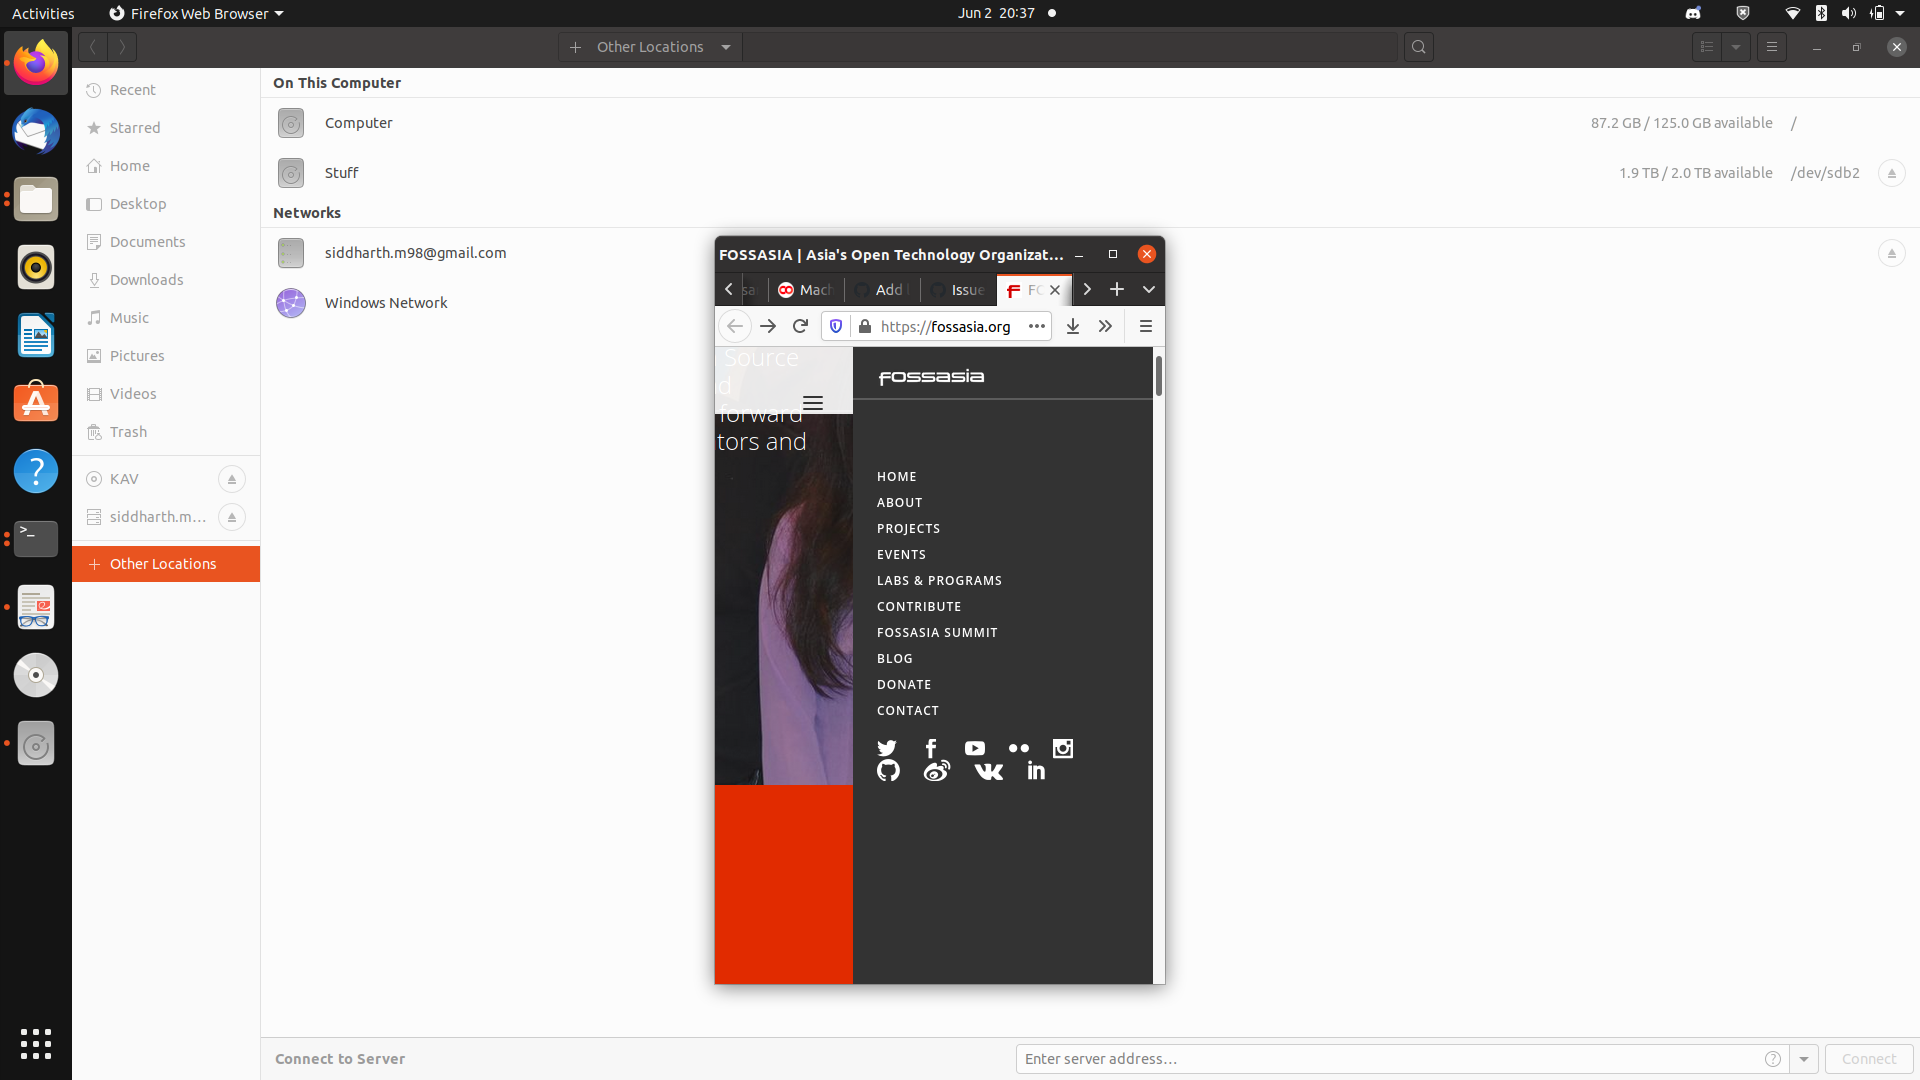Open the Firefox Web Browser menu in top bar
The height and width of the screenshot is (1080, 1920).
click(x=195, y=13)
